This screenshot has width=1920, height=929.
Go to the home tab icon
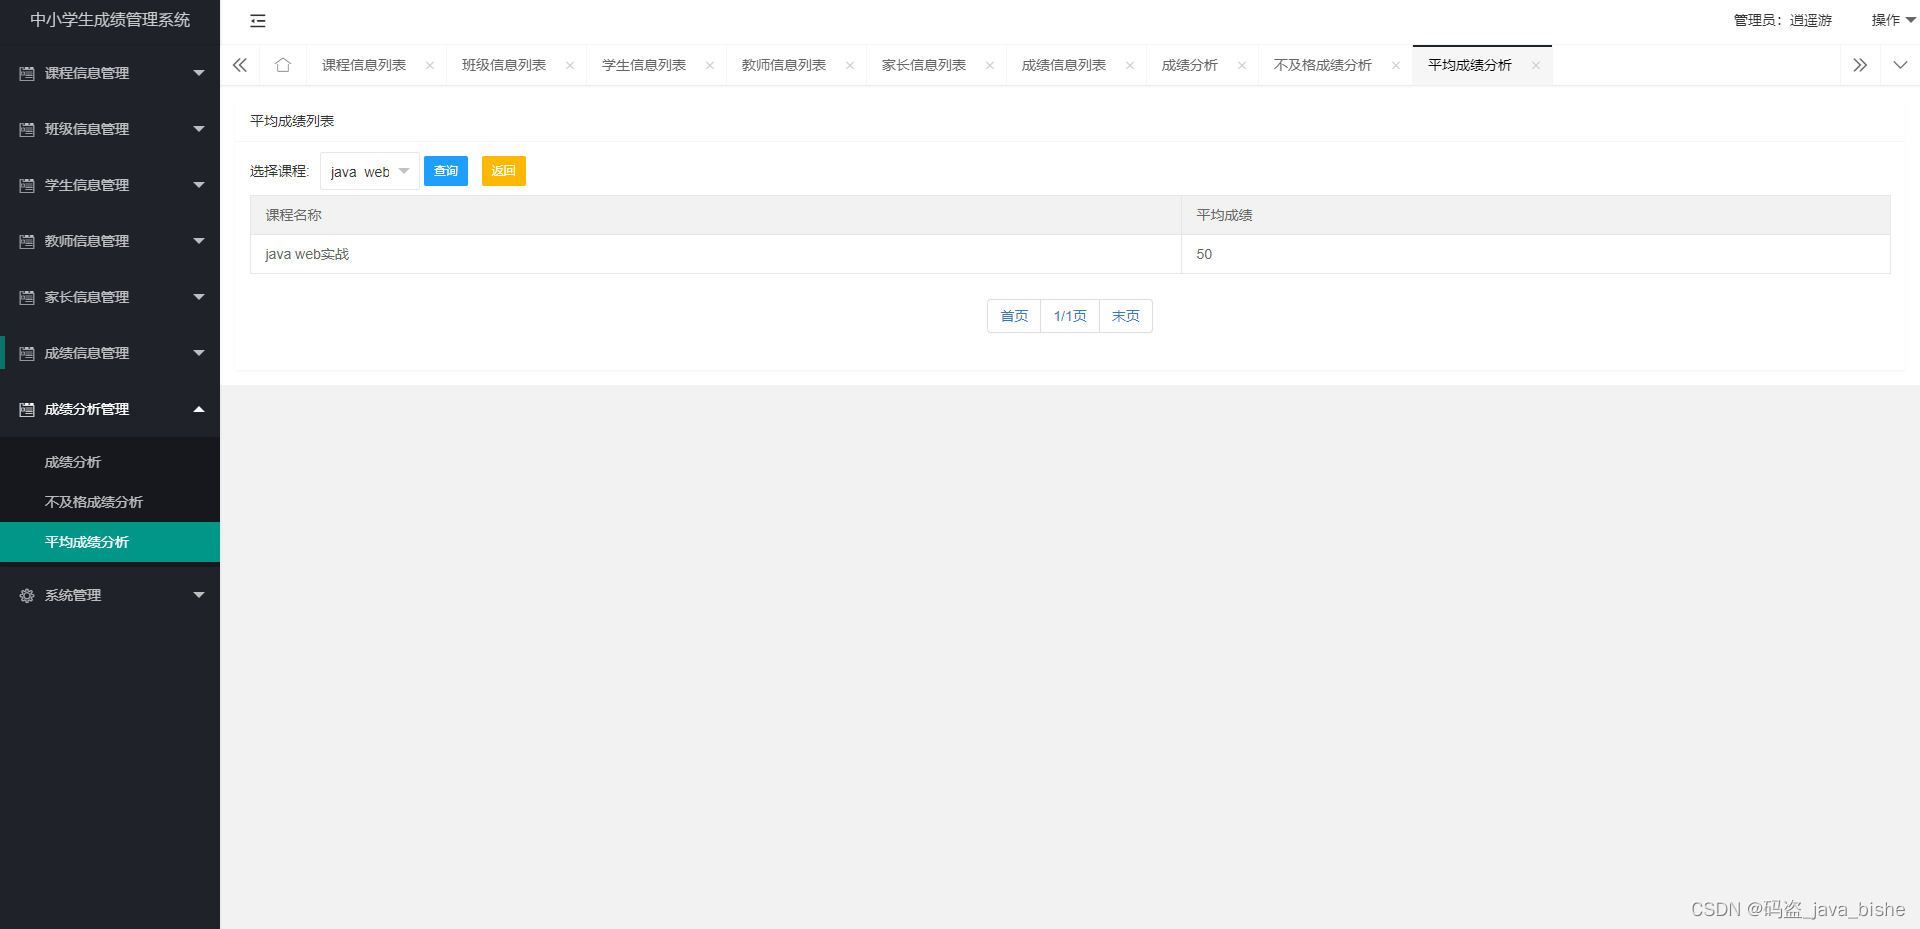click(x=283, y=65)
